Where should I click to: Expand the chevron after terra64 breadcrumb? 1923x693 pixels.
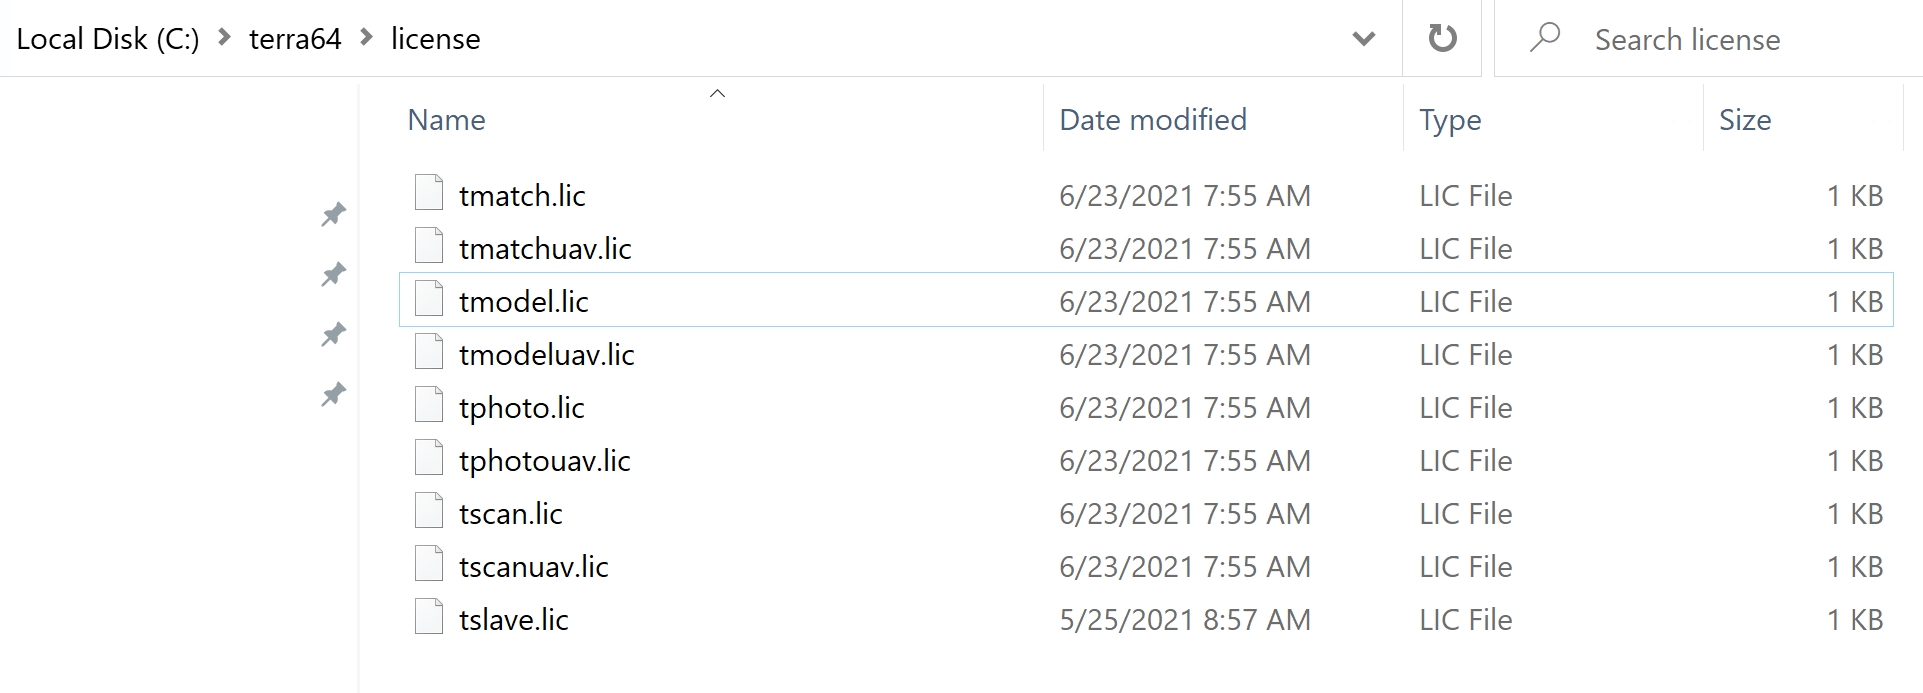tap(367, 38)
